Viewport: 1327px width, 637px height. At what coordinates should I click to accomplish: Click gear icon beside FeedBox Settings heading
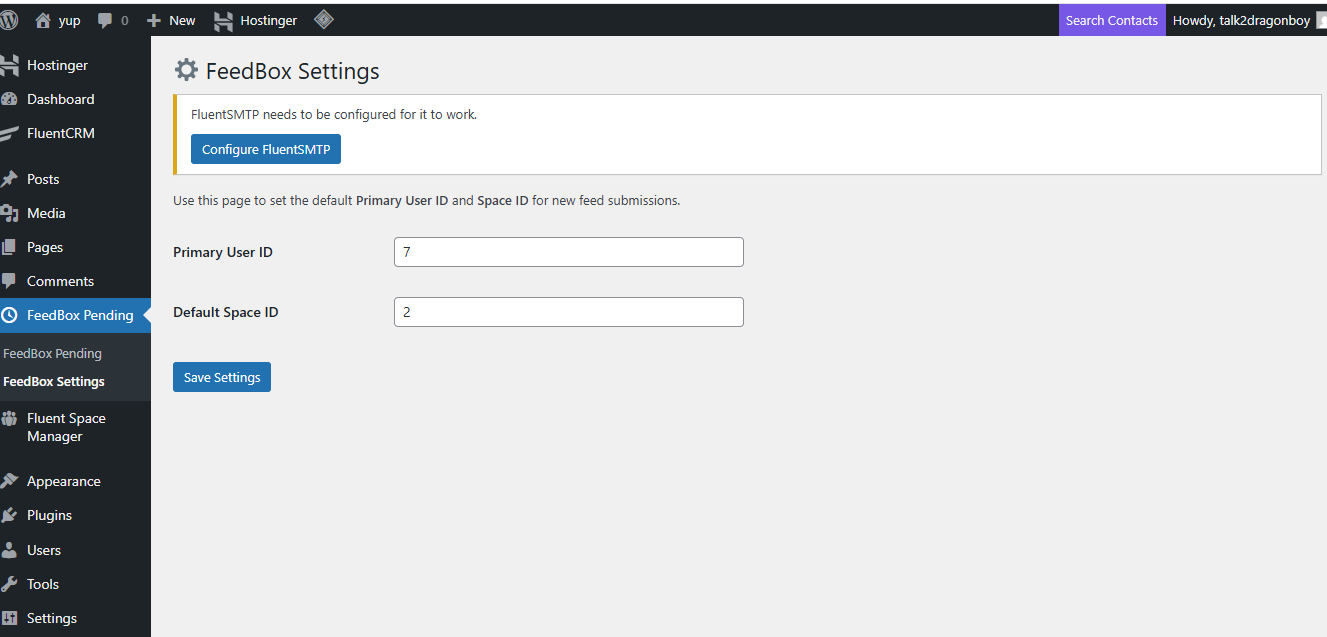(186, 70)
